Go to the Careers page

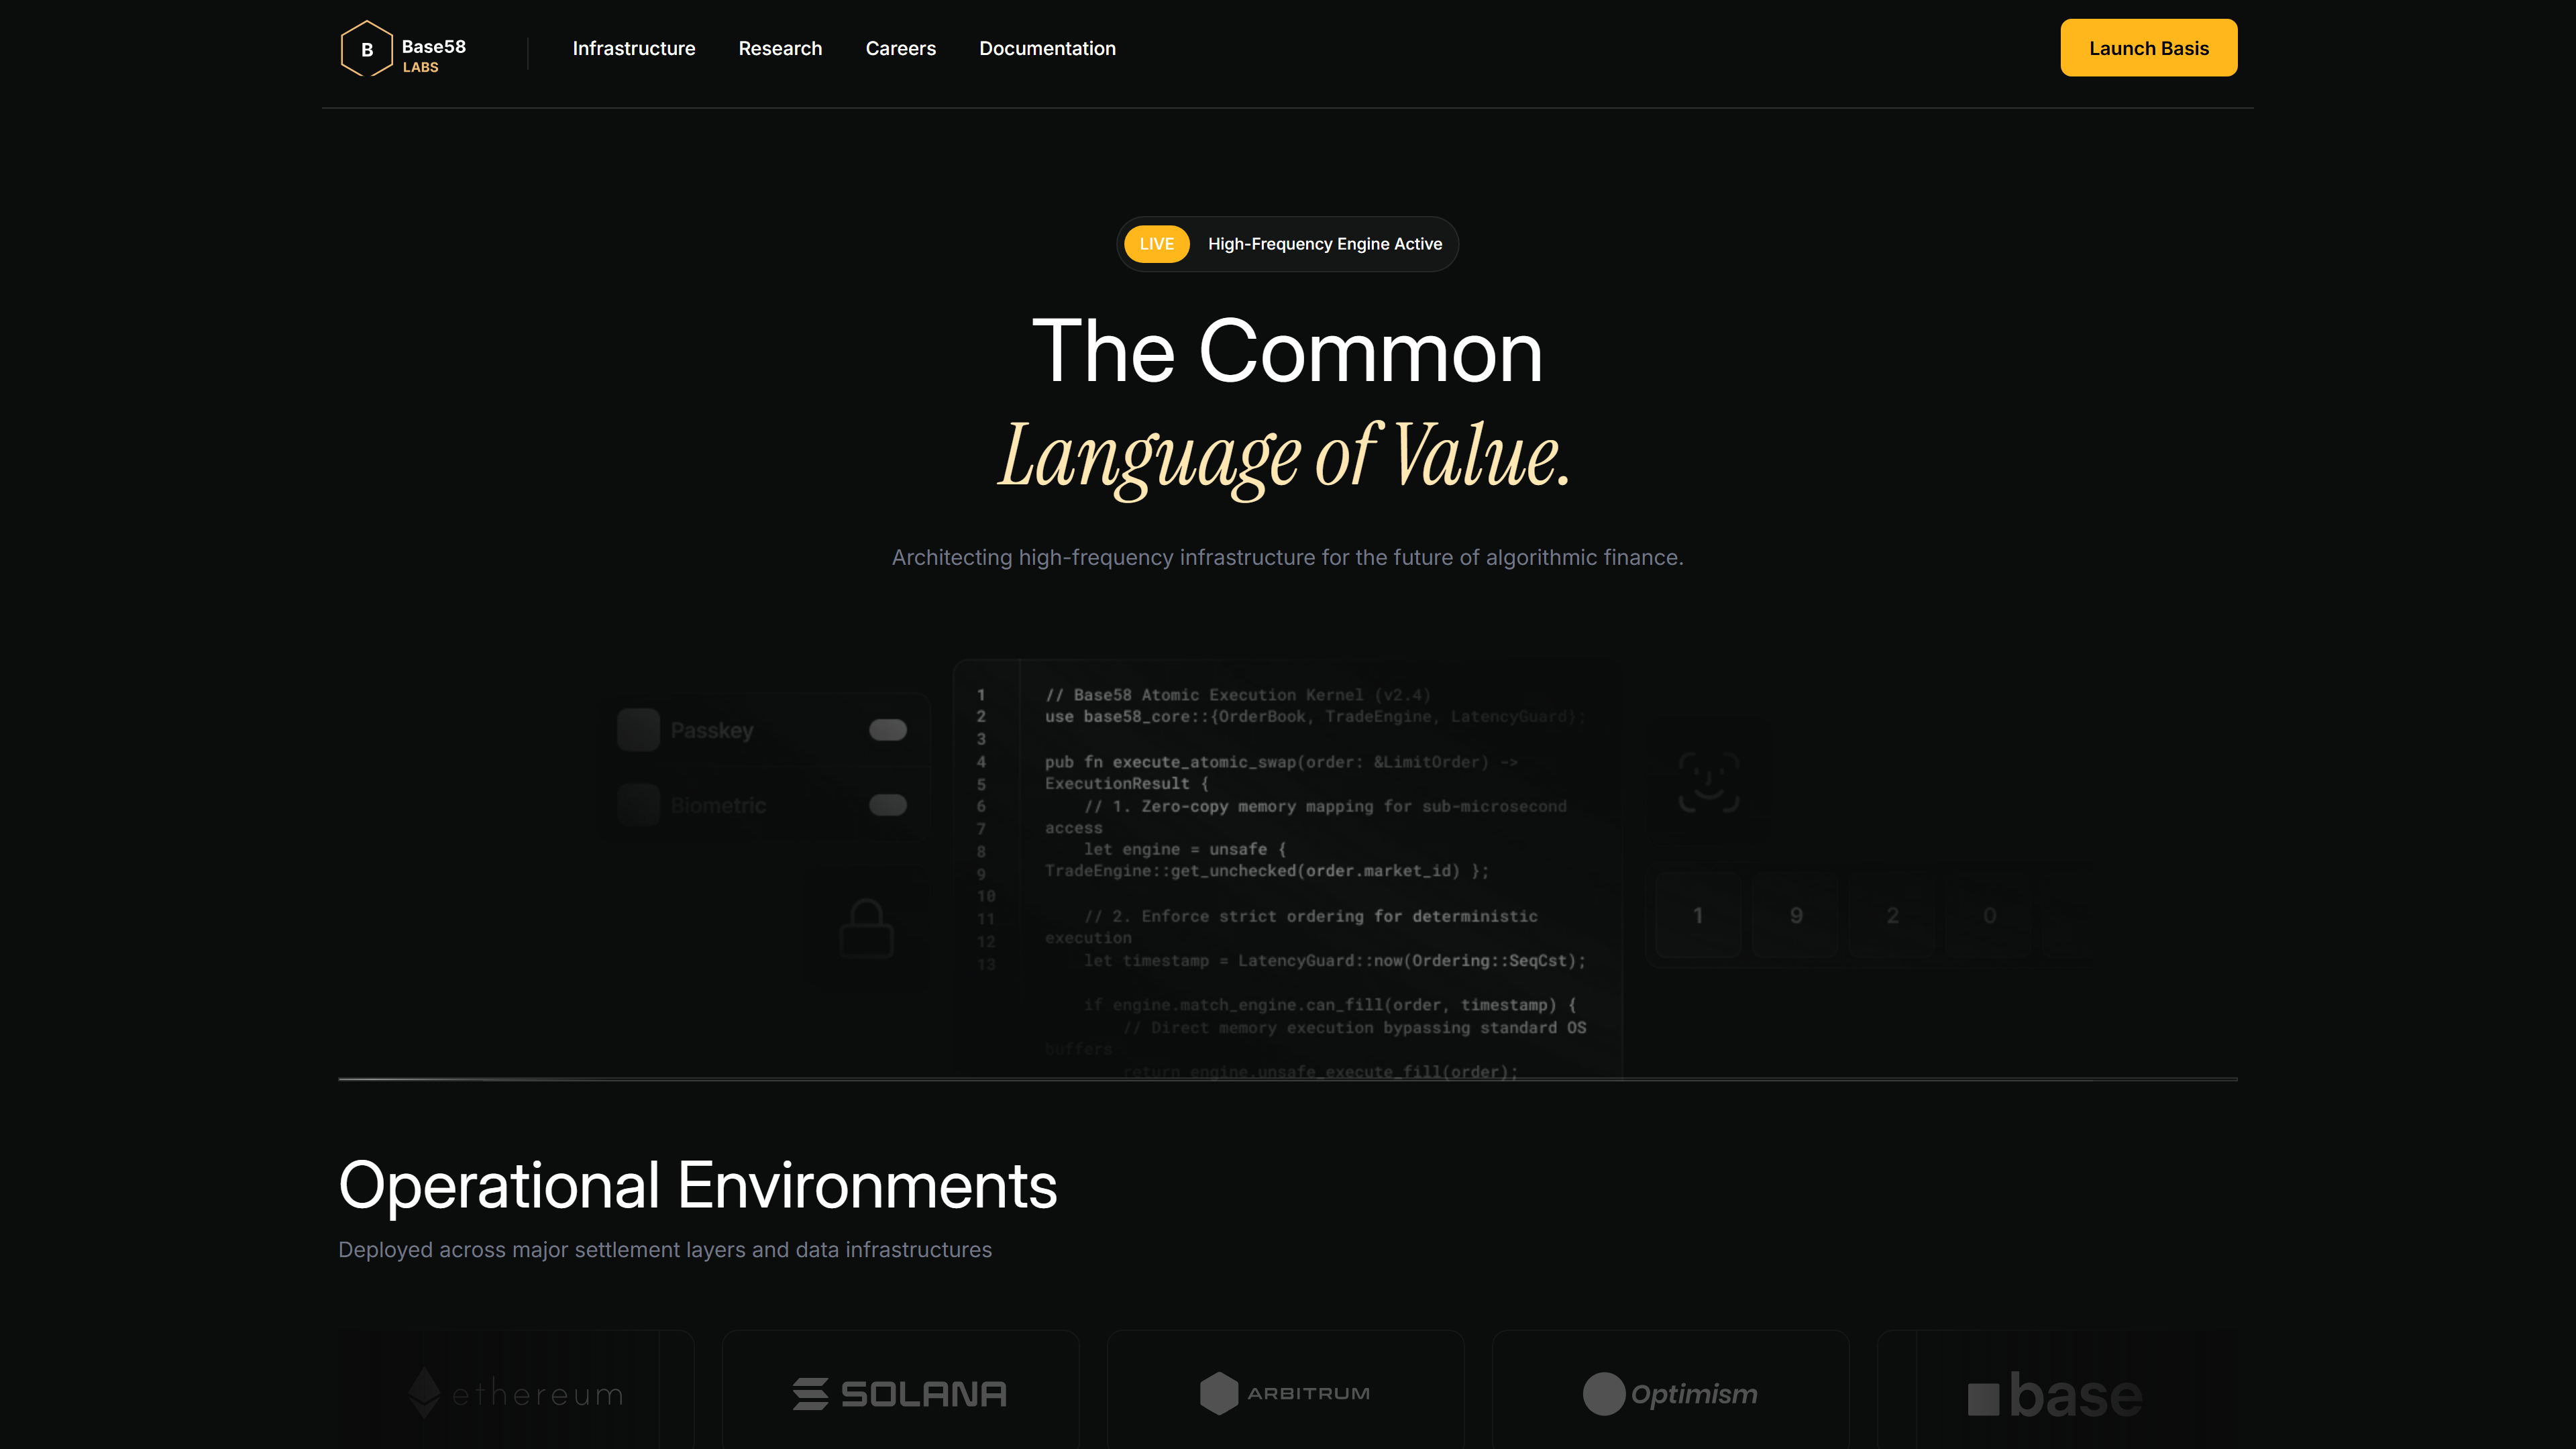[x=900, y=48]
